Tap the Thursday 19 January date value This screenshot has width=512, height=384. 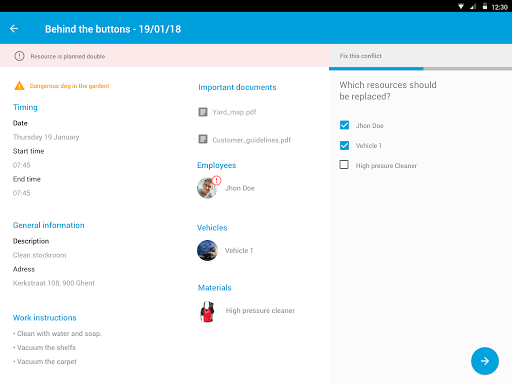pos(46,137)
